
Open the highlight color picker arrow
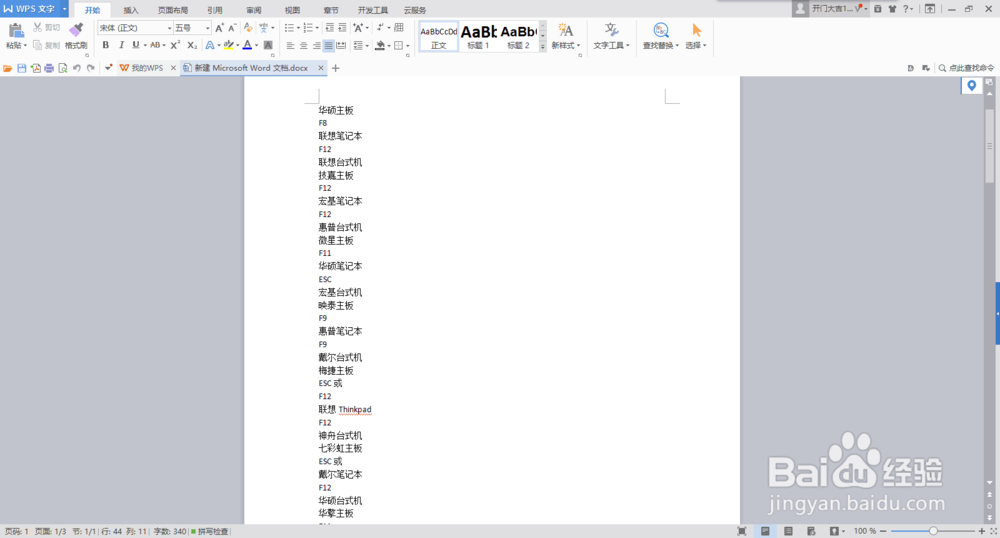click(237, 45)
